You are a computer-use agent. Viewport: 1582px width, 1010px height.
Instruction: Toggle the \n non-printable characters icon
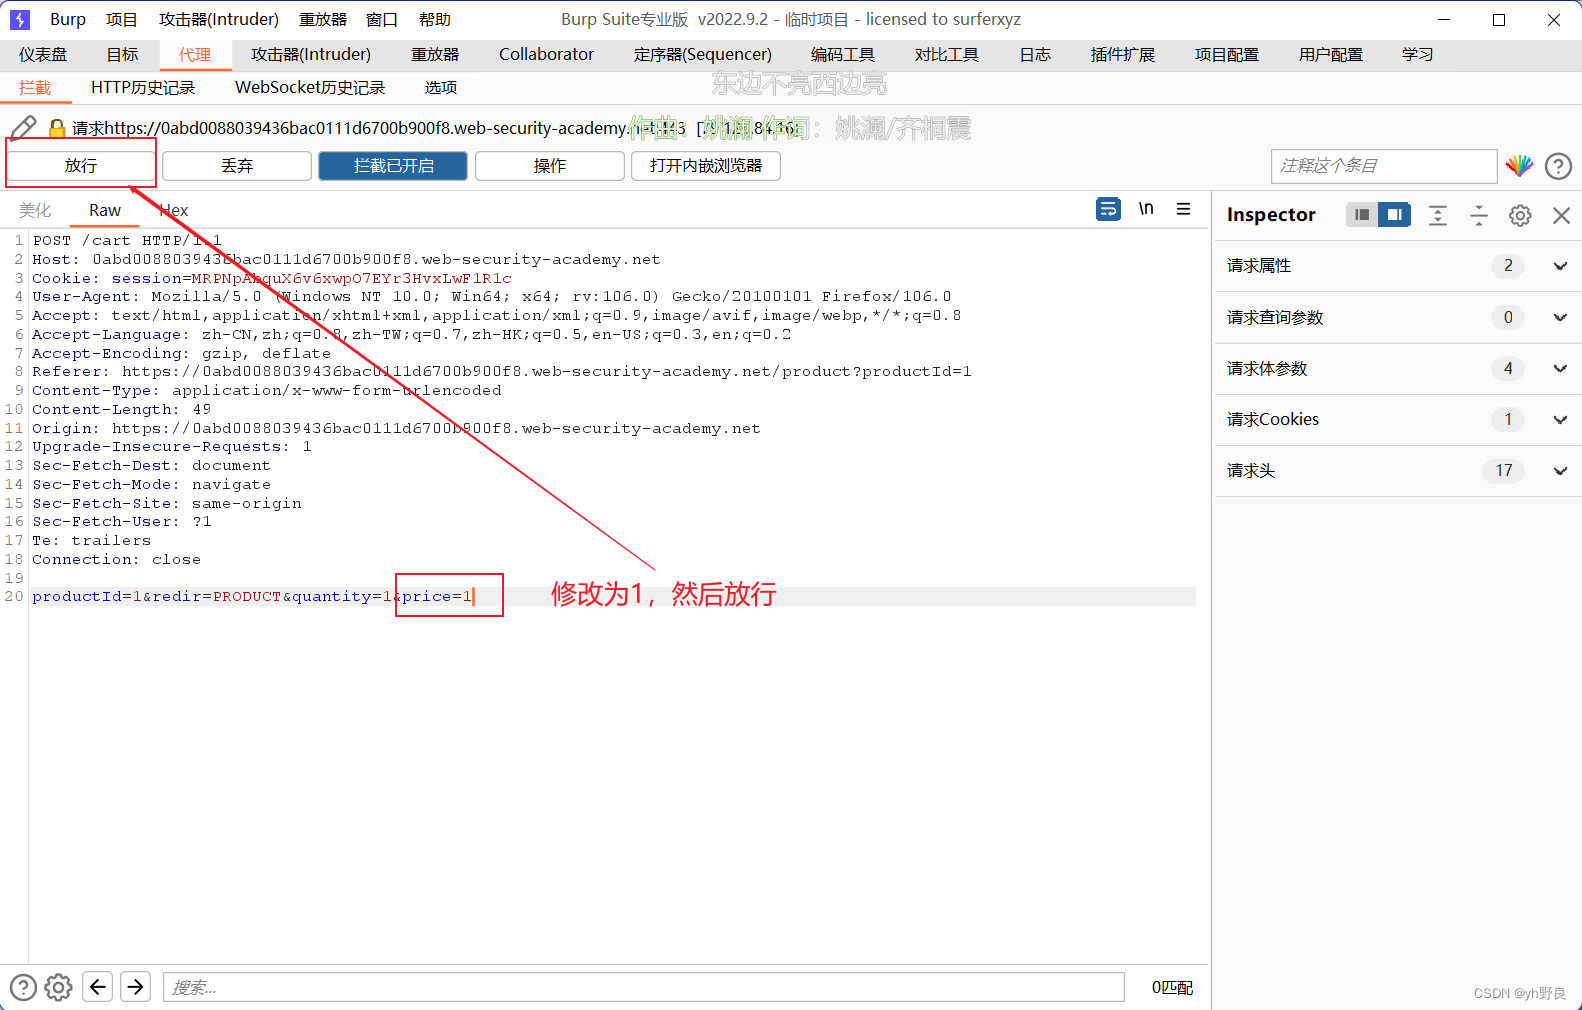(x=1146, y=209)
